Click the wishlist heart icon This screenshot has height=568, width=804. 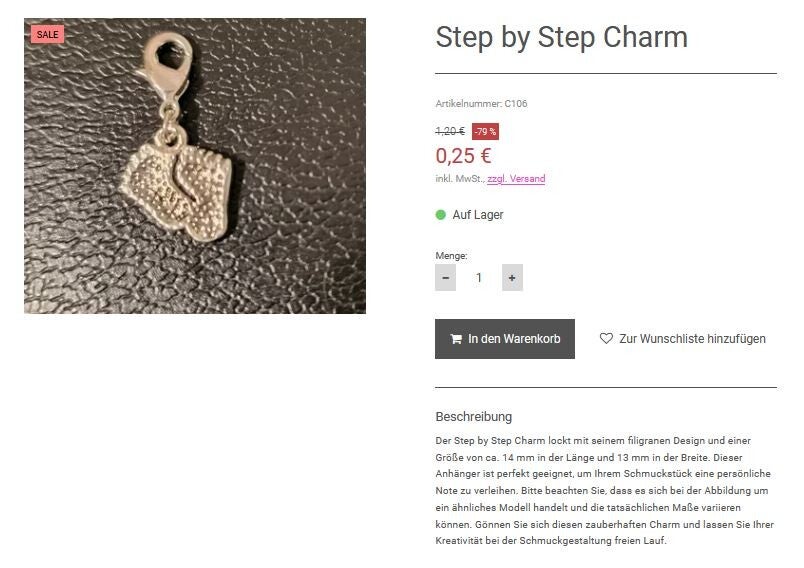[606, 339]
